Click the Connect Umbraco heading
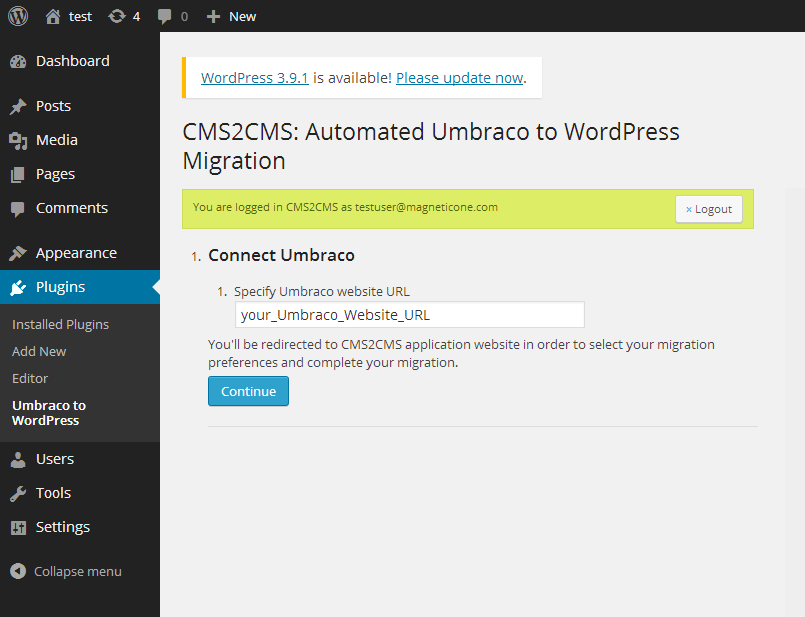Viewport: 805px width, 617px height. 281,255
